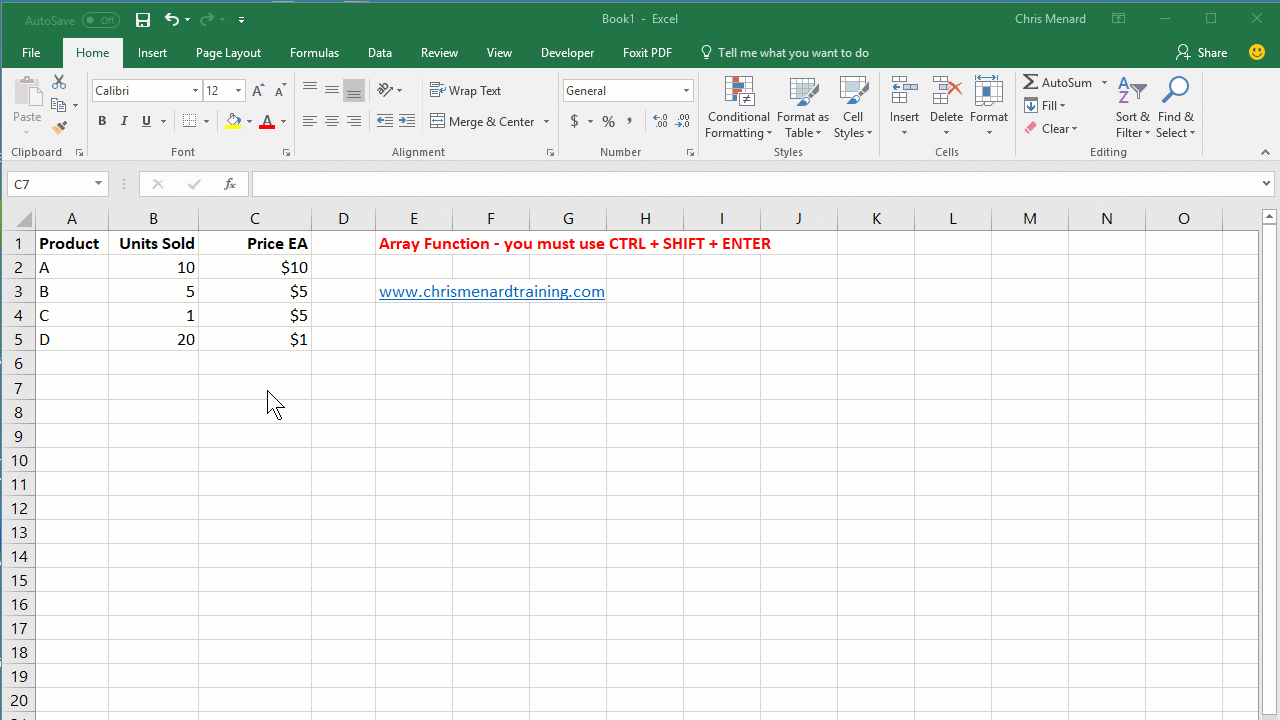Click the Clear button in Editing
Viewport: 1280px width, 720px height.
pos(1051,128)
